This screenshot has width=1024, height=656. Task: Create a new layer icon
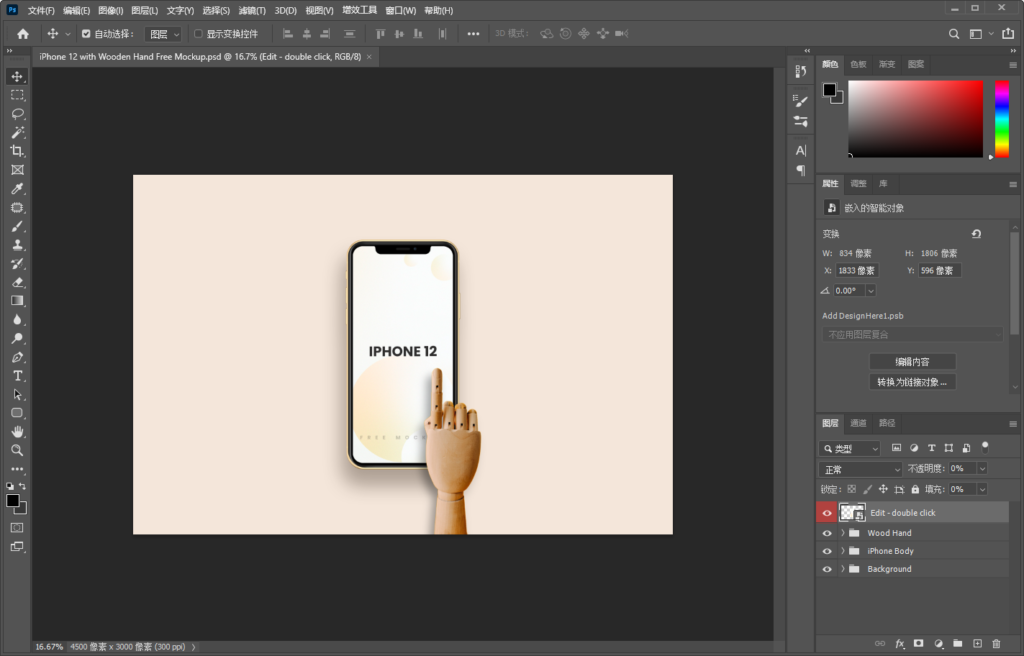point(977,644)
